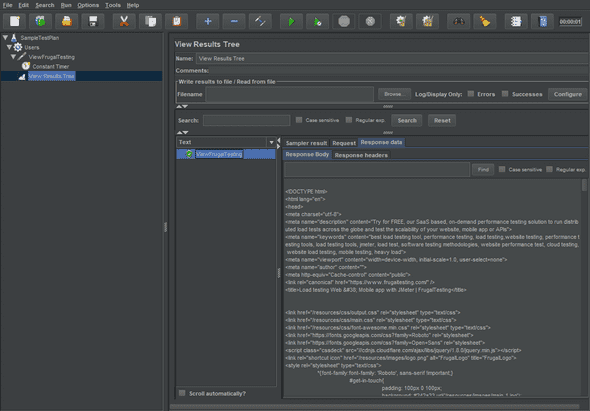Open the Edit menu
The image size is (590, 411).
(x=24, y=5)
